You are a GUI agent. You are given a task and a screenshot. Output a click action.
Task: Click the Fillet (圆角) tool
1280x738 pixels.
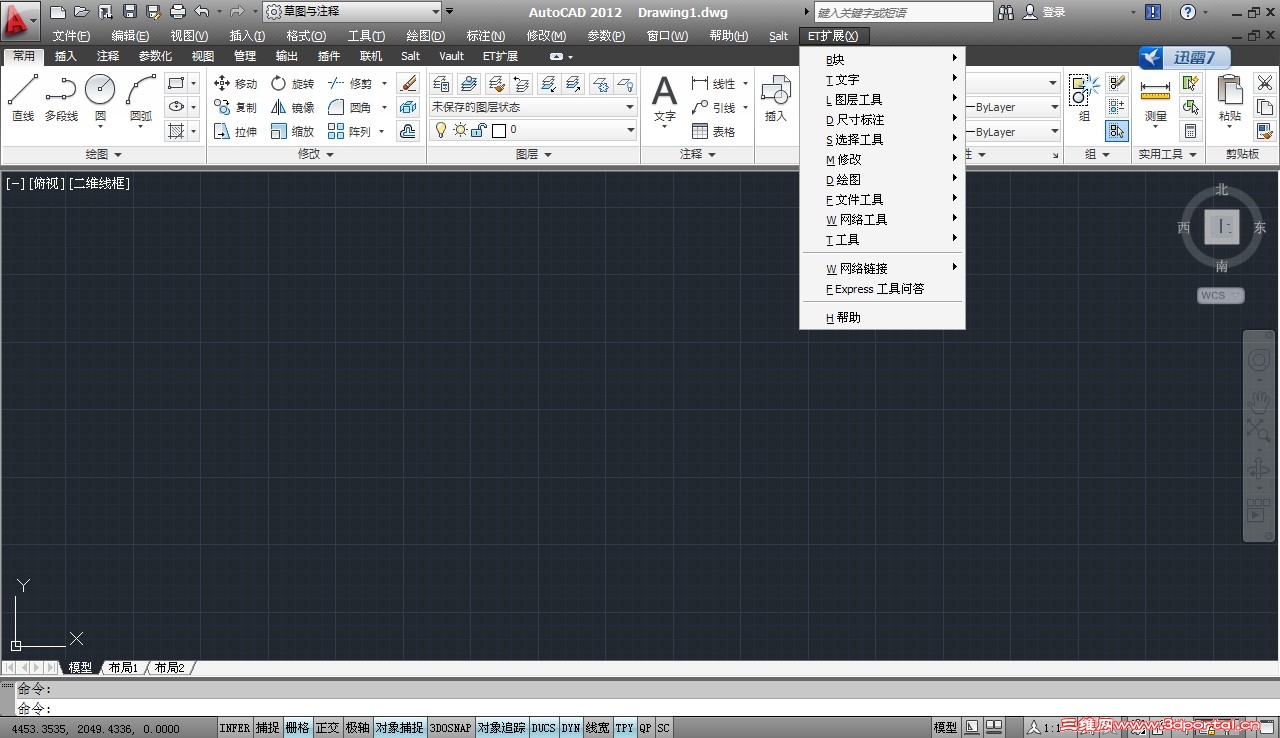[x=350, y=108]
